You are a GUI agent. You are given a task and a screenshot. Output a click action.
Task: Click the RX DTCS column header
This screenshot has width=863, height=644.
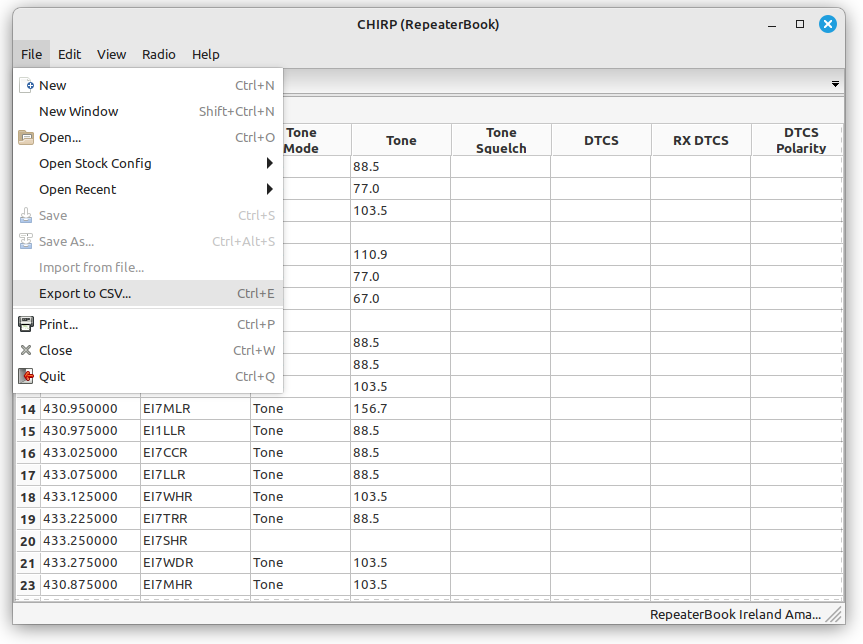point(701,140)
